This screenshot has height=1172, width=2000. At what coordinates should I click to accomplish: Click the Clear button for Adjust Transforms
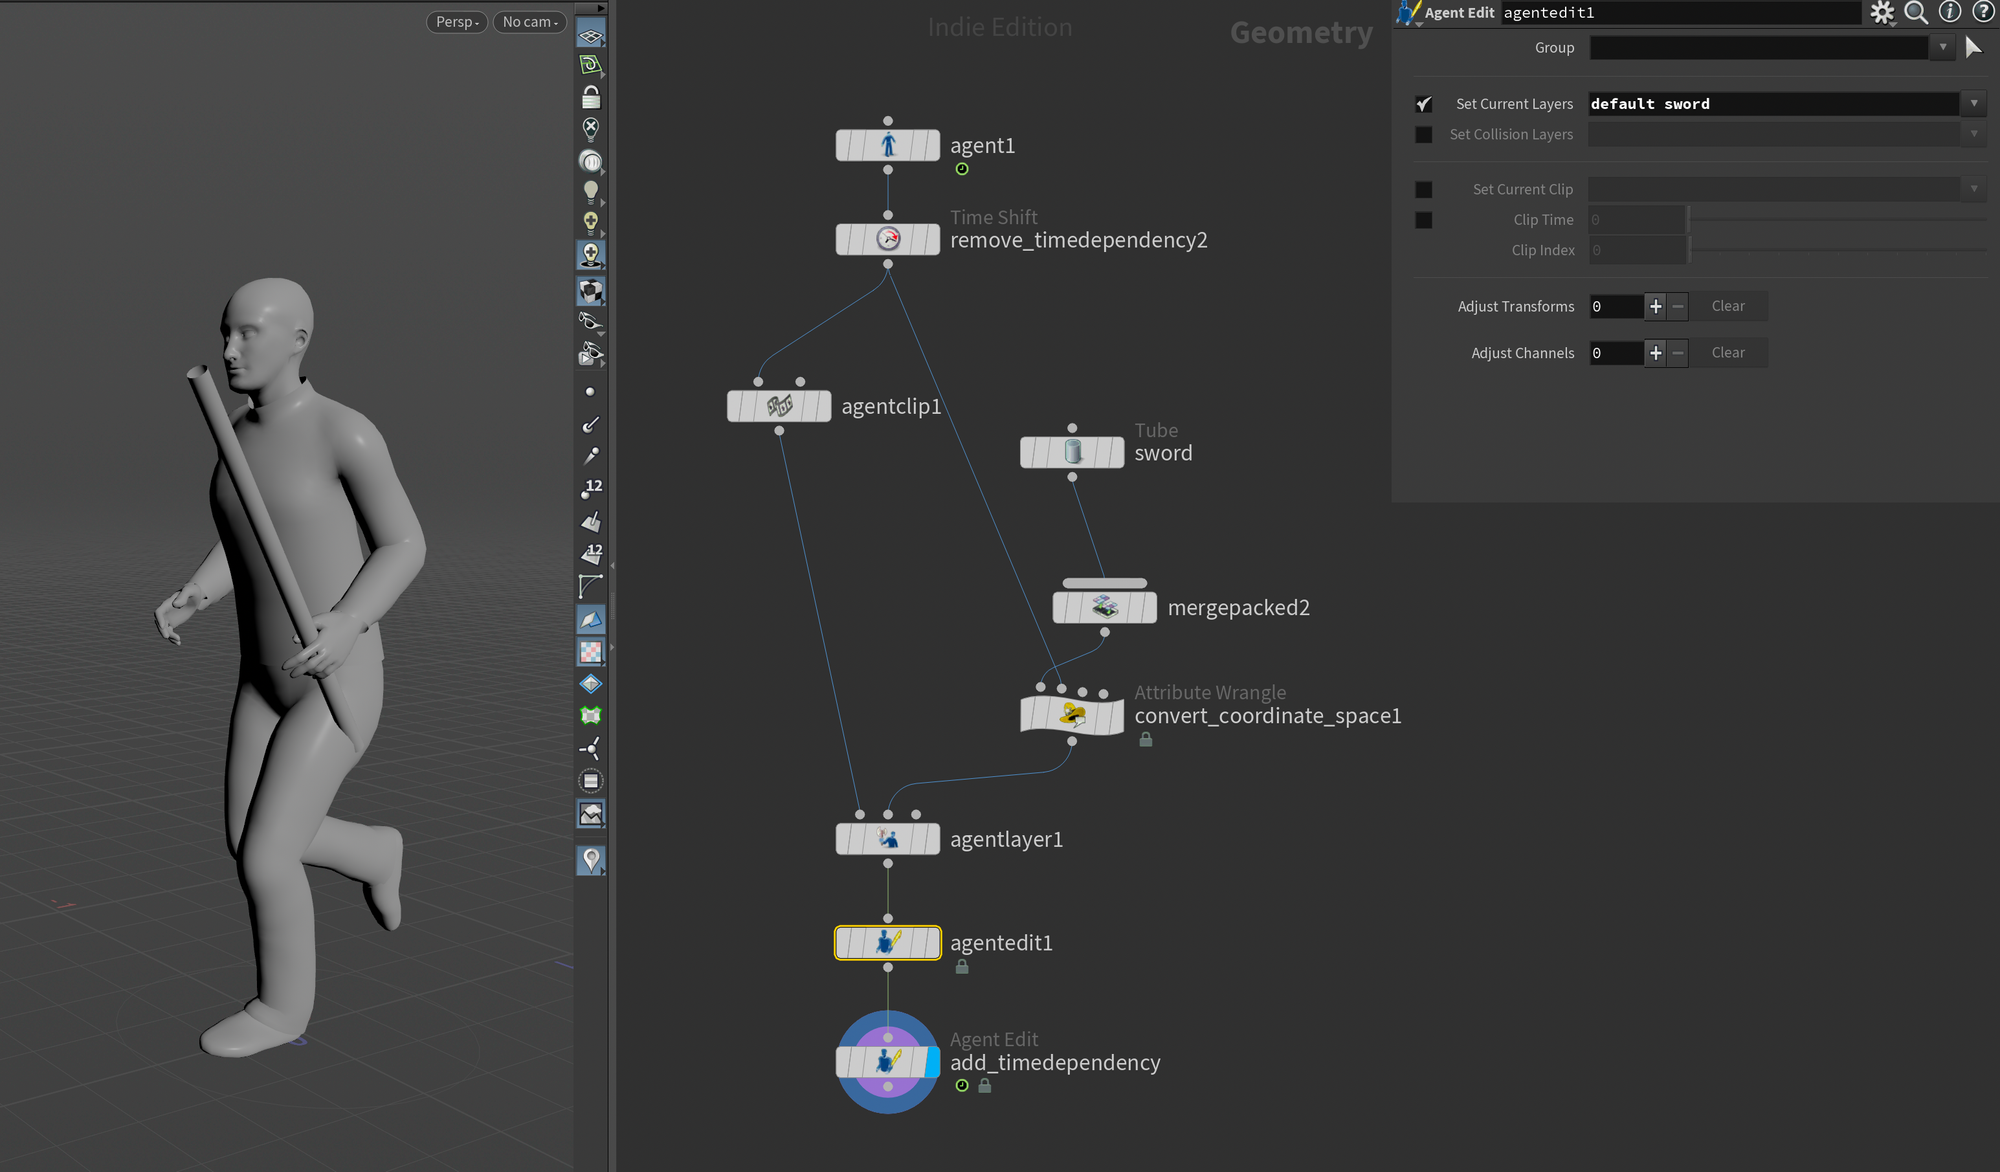tap(1728, 306)
